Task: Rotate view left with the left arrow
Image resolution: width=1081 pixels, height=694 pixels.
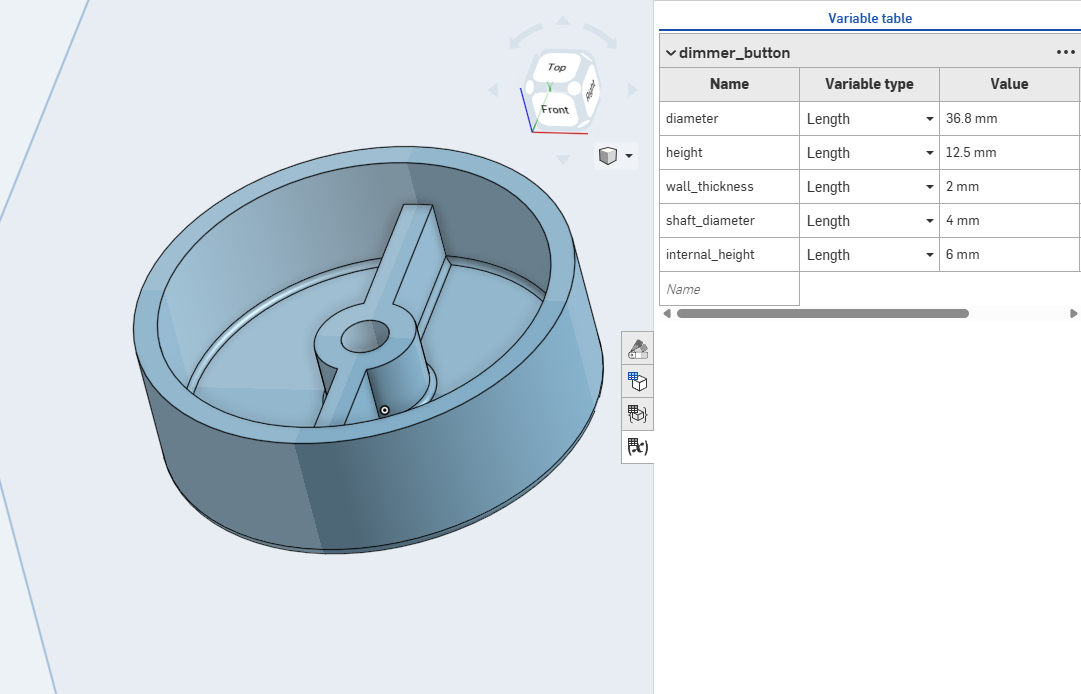Action: (493, 90)
